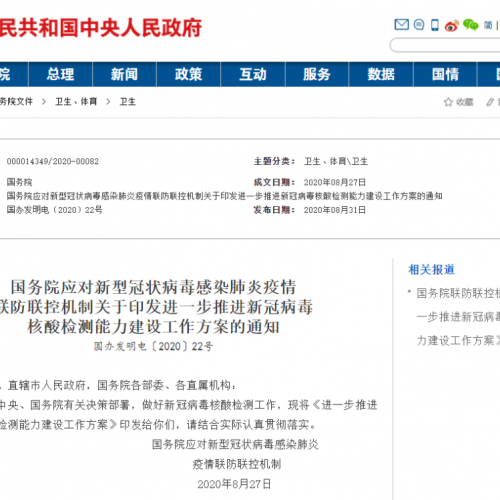Screen dimensions: 500x500
Task: Click signature line 疫情联防联控机制
Action: pyautogui.click(x=237, y=464)
